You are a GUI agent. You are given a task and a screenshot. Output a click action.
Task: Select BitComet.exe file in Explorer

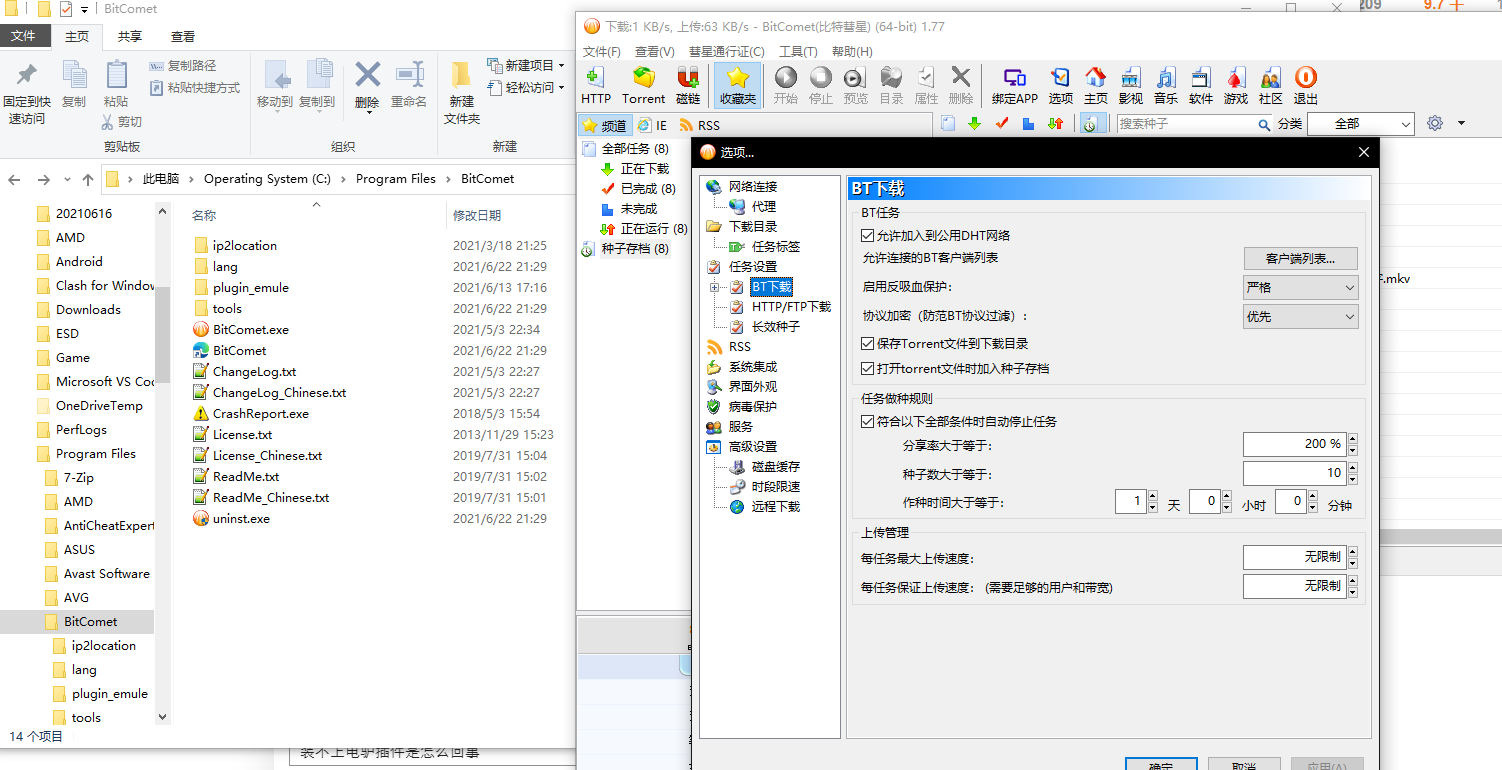(x=250, y=329)
